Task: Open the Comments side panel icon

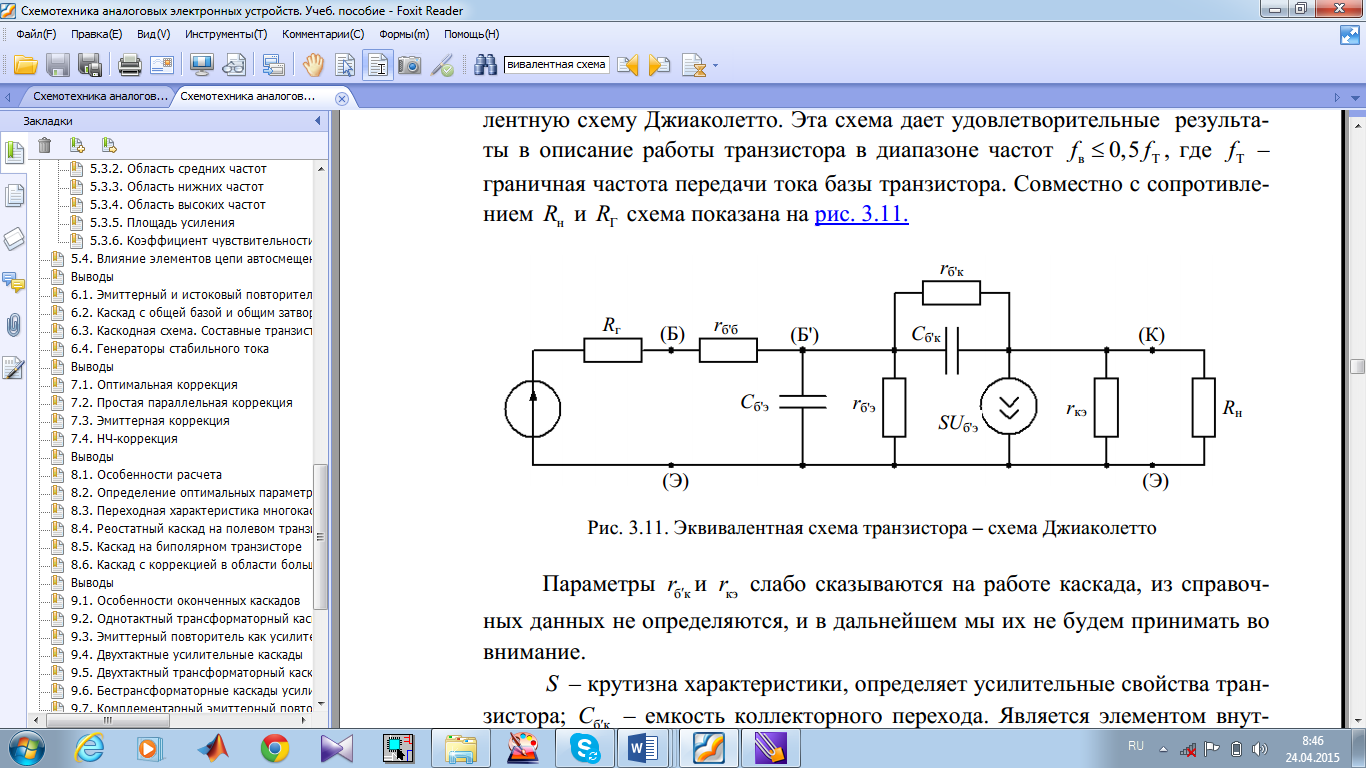Action: click(14, 282)
